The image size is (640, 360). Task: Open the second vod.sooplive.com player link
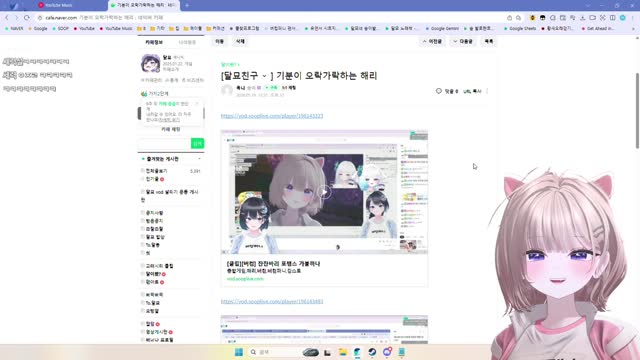pos(272,301)
